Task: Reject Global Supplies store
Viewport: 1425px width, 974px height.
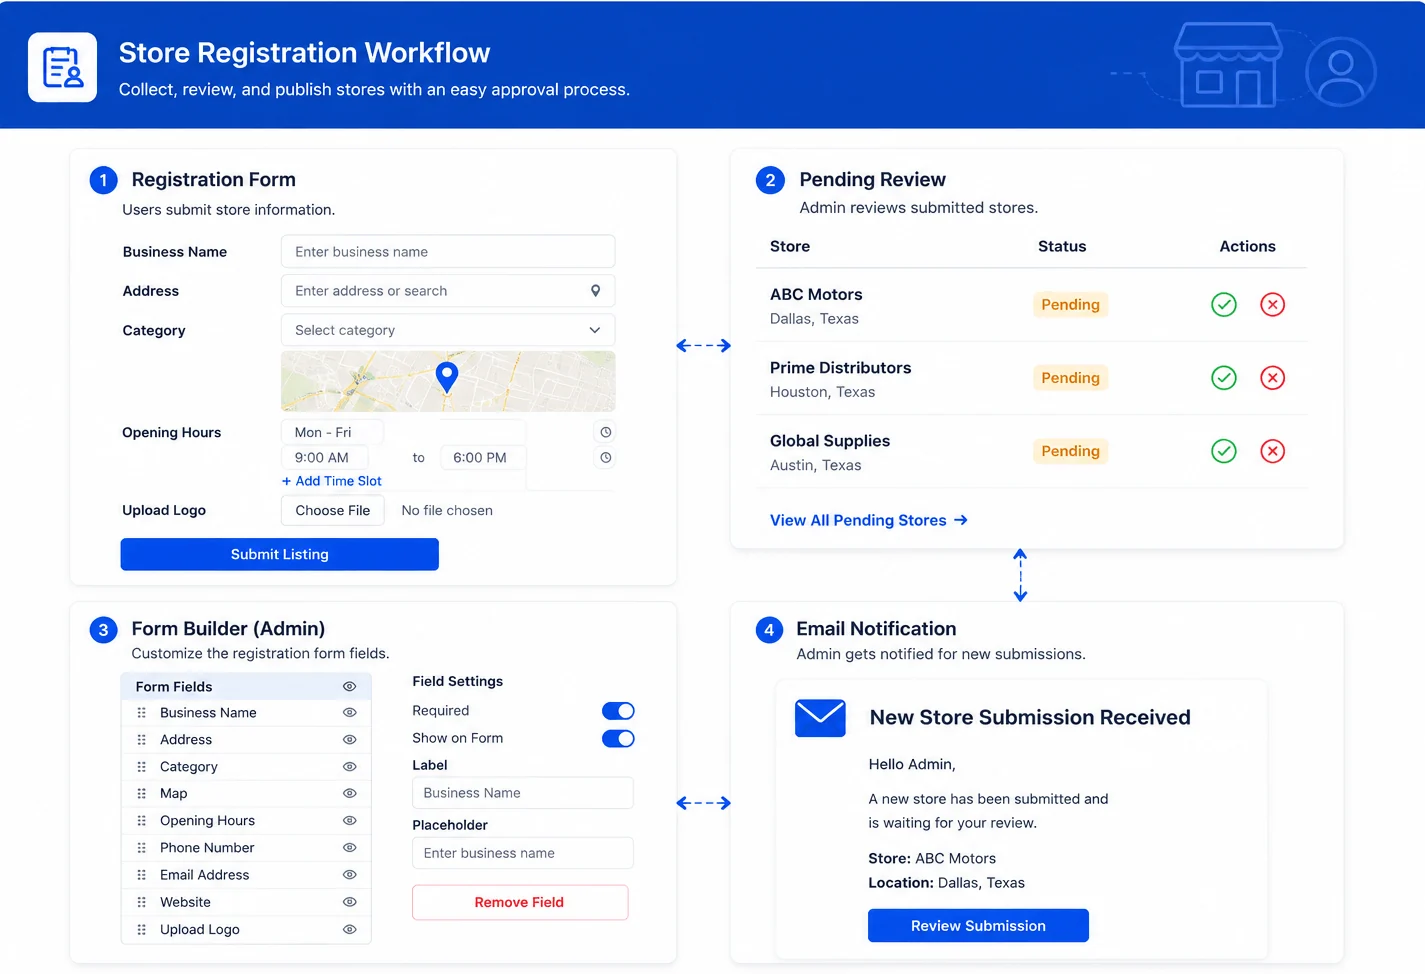Action: 1272,451
